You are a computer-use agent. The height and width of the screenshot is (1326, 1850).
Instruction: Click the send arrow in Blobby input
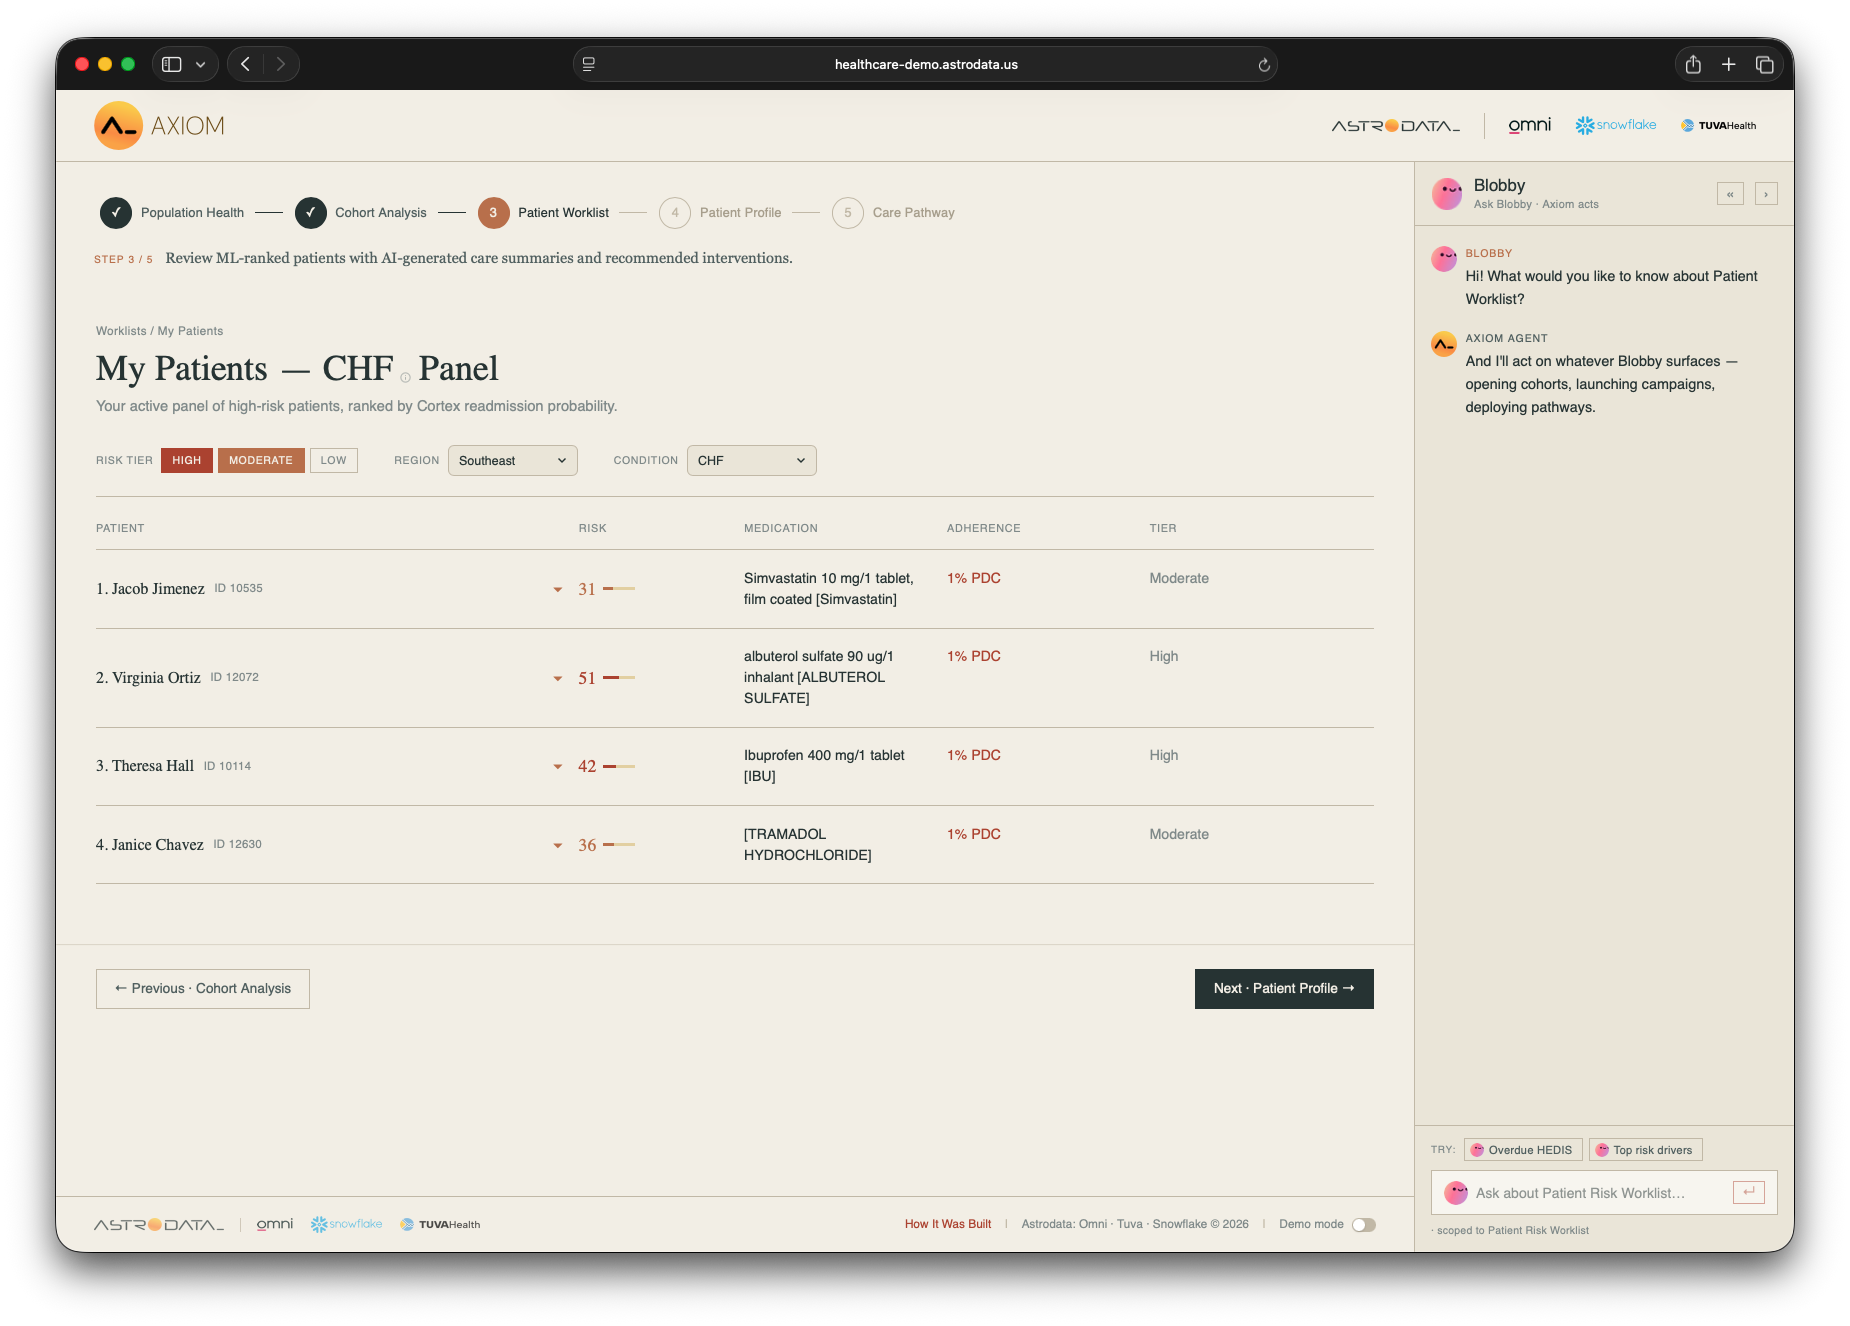tap(1748, 1192)
